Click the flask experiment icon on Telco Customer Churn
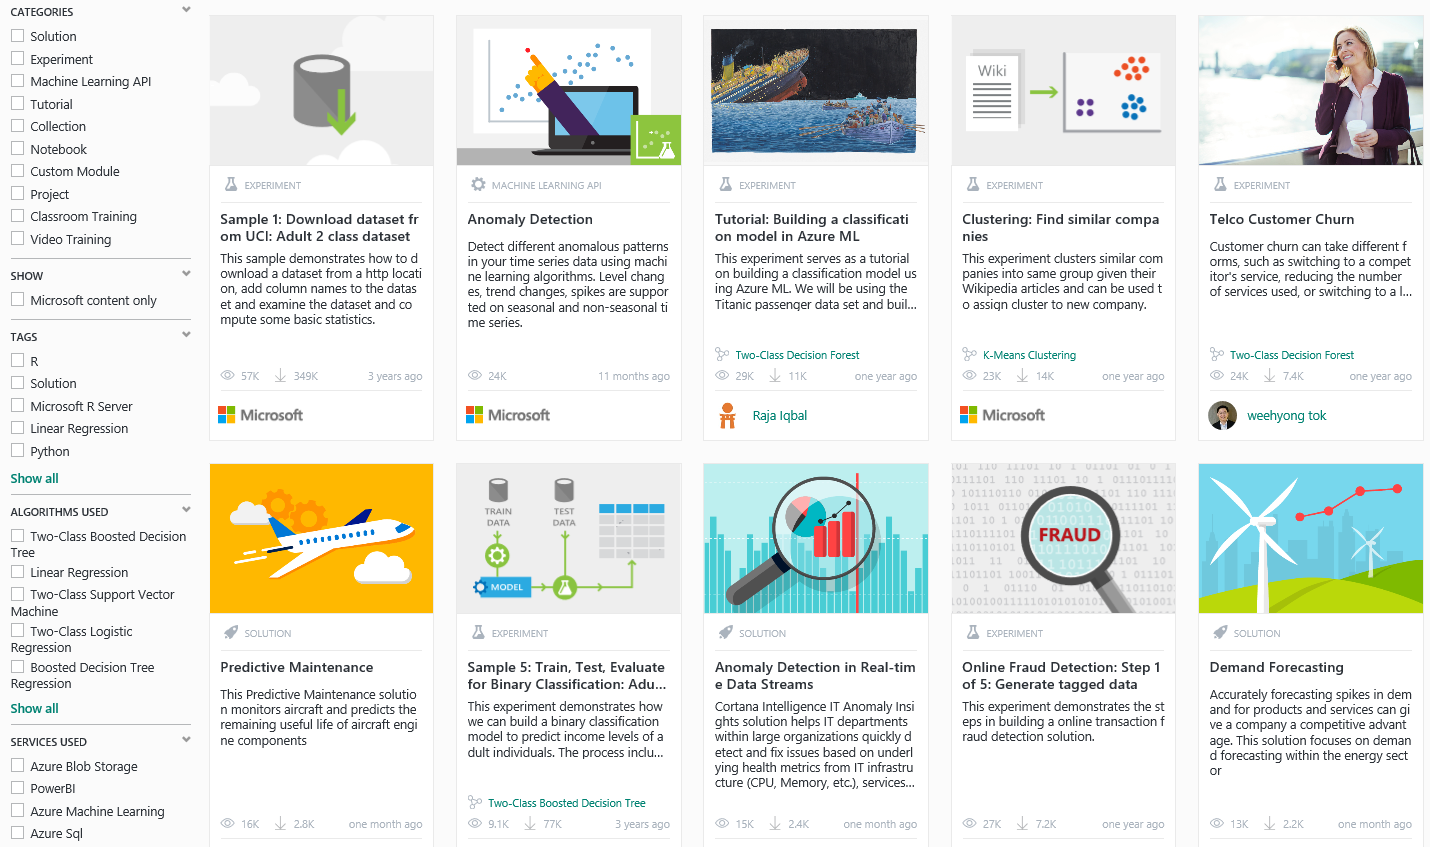 pyautogui.click(x=1220, y=185)
